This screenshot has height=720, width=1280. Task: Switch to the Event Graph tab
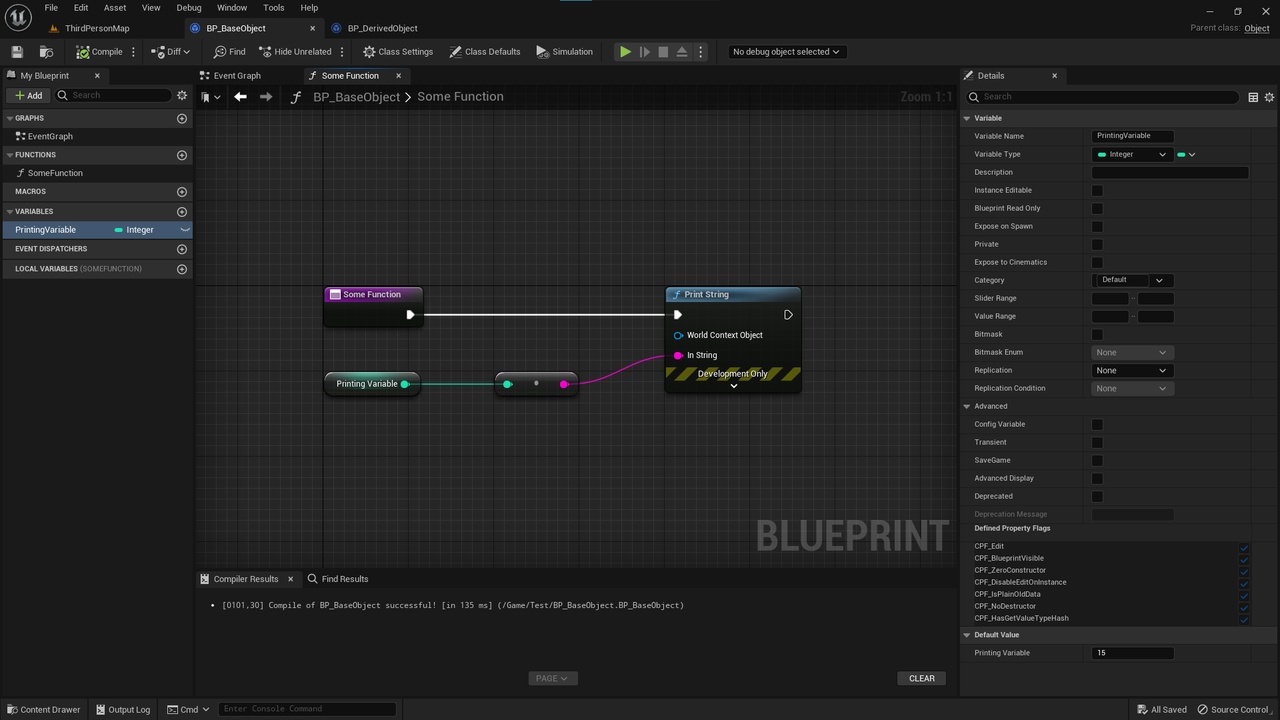(237, 76)
